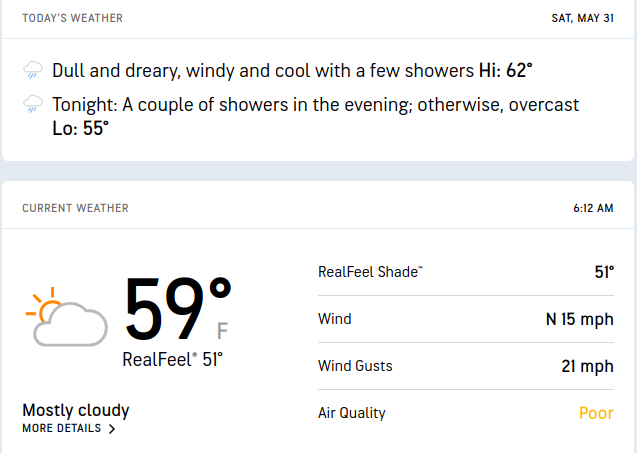Click the Wind row label
Viewport: 637px width, 453px height.
tap(335, 319)
